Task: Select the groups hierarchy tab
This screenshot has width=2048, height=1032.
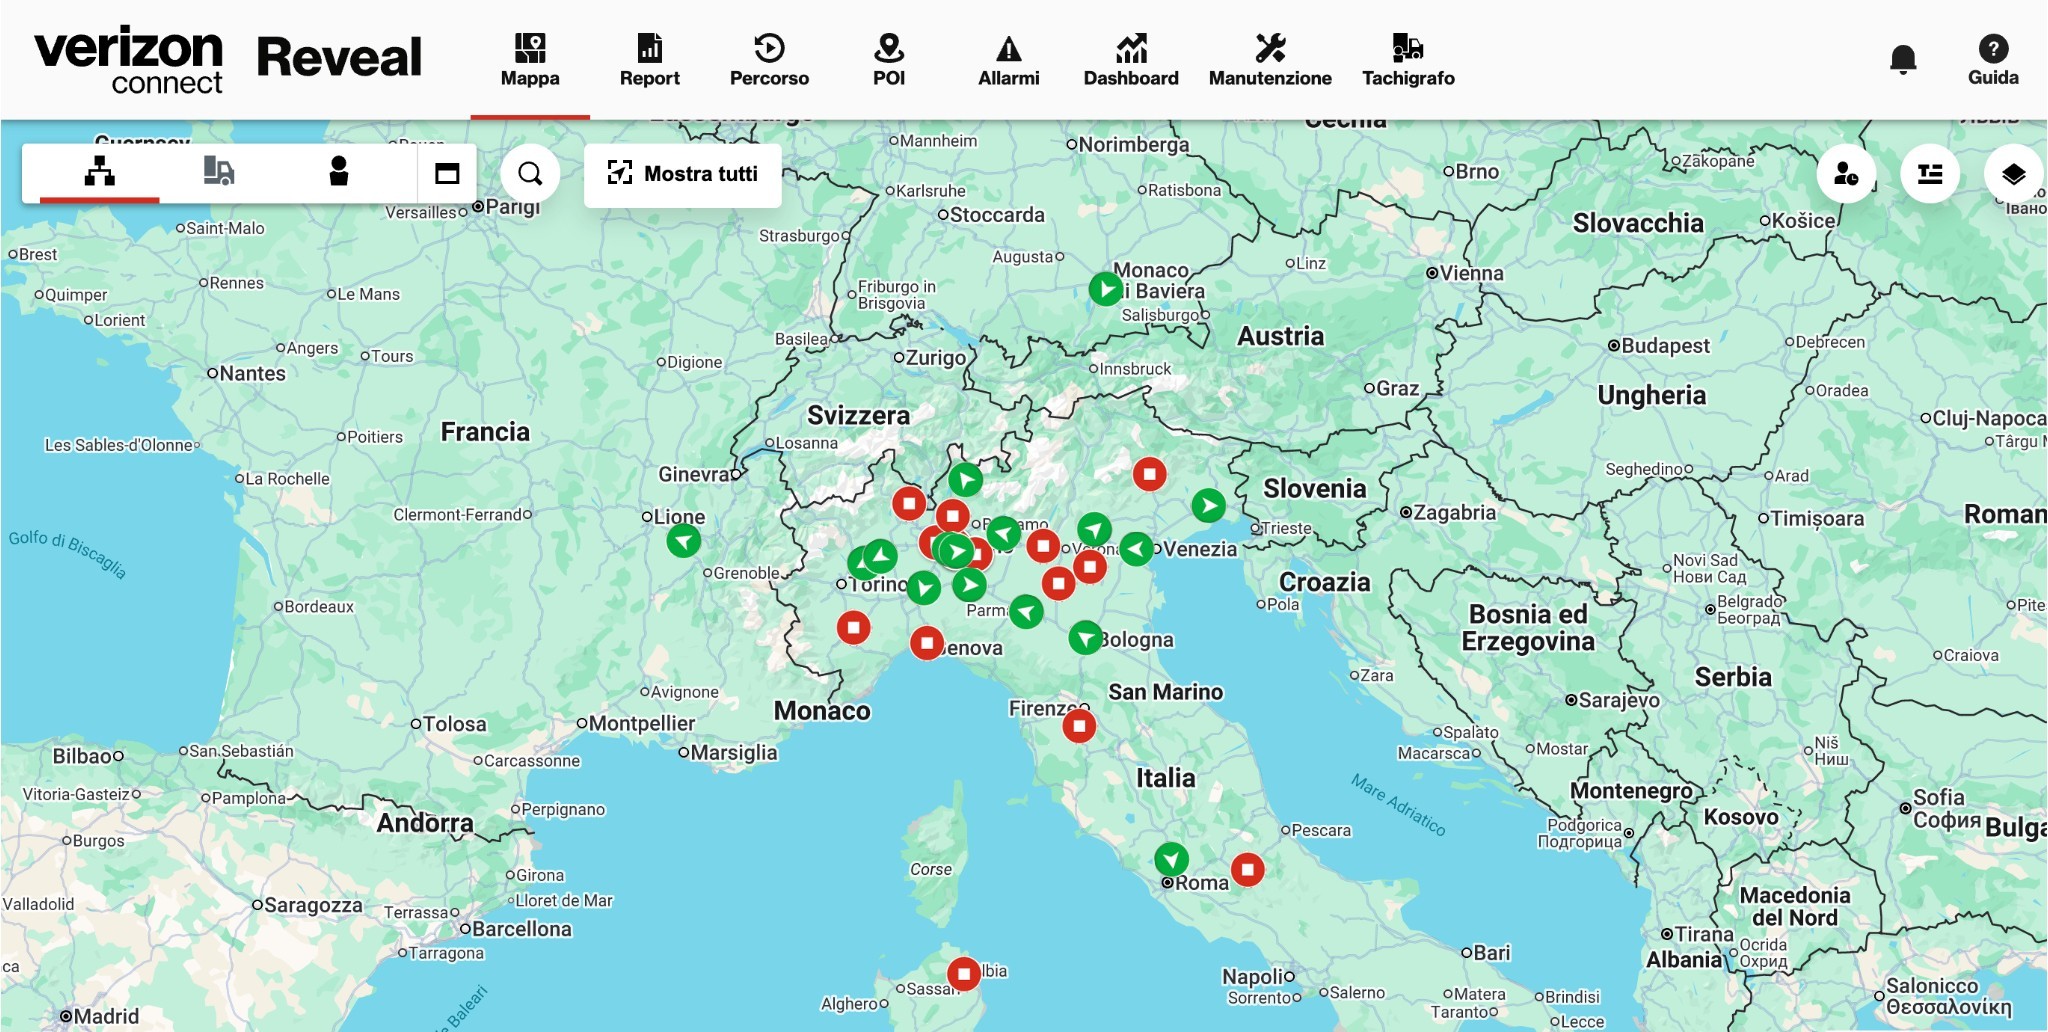Action: 99,172
